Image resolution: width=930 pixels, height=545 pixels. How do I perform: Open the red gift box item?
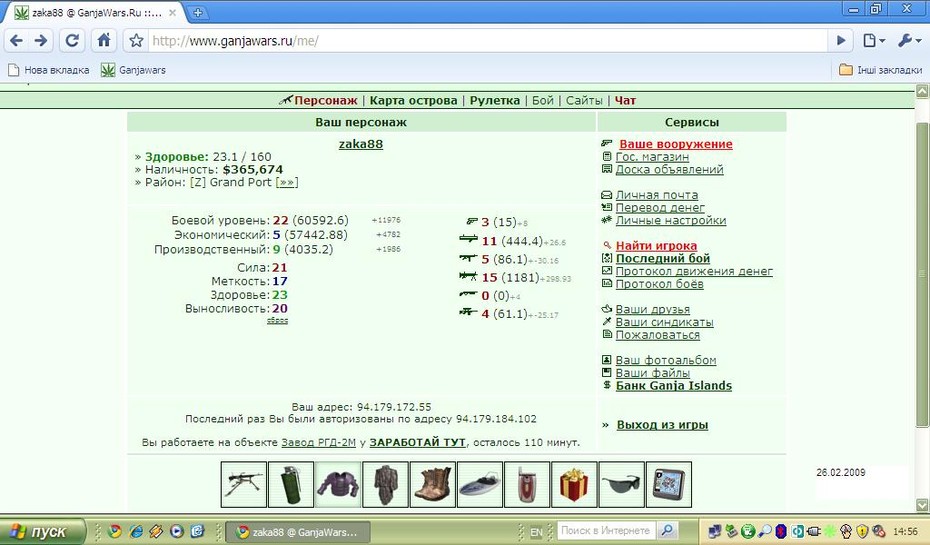pos(574,485)
